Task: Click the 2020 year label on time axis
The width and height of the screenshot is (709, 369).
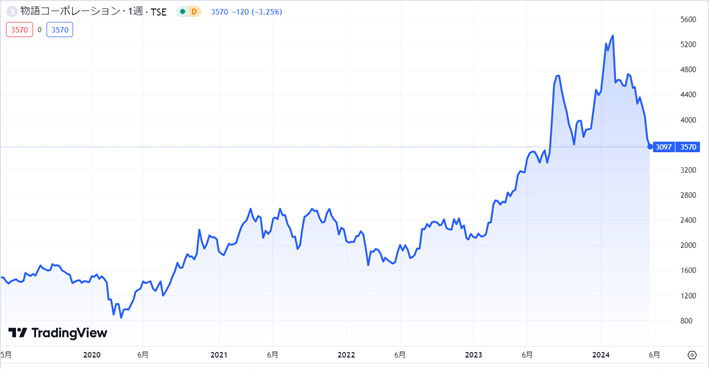Action: [x=92, y=355]
